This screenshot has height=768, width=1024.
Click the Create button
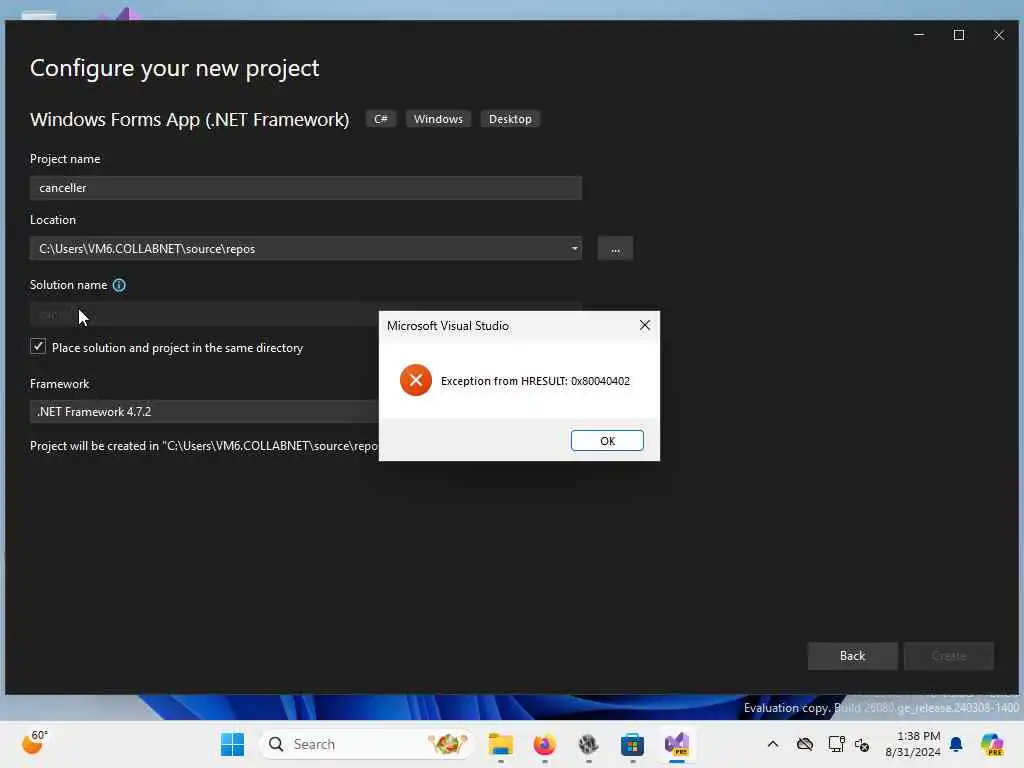949,656
